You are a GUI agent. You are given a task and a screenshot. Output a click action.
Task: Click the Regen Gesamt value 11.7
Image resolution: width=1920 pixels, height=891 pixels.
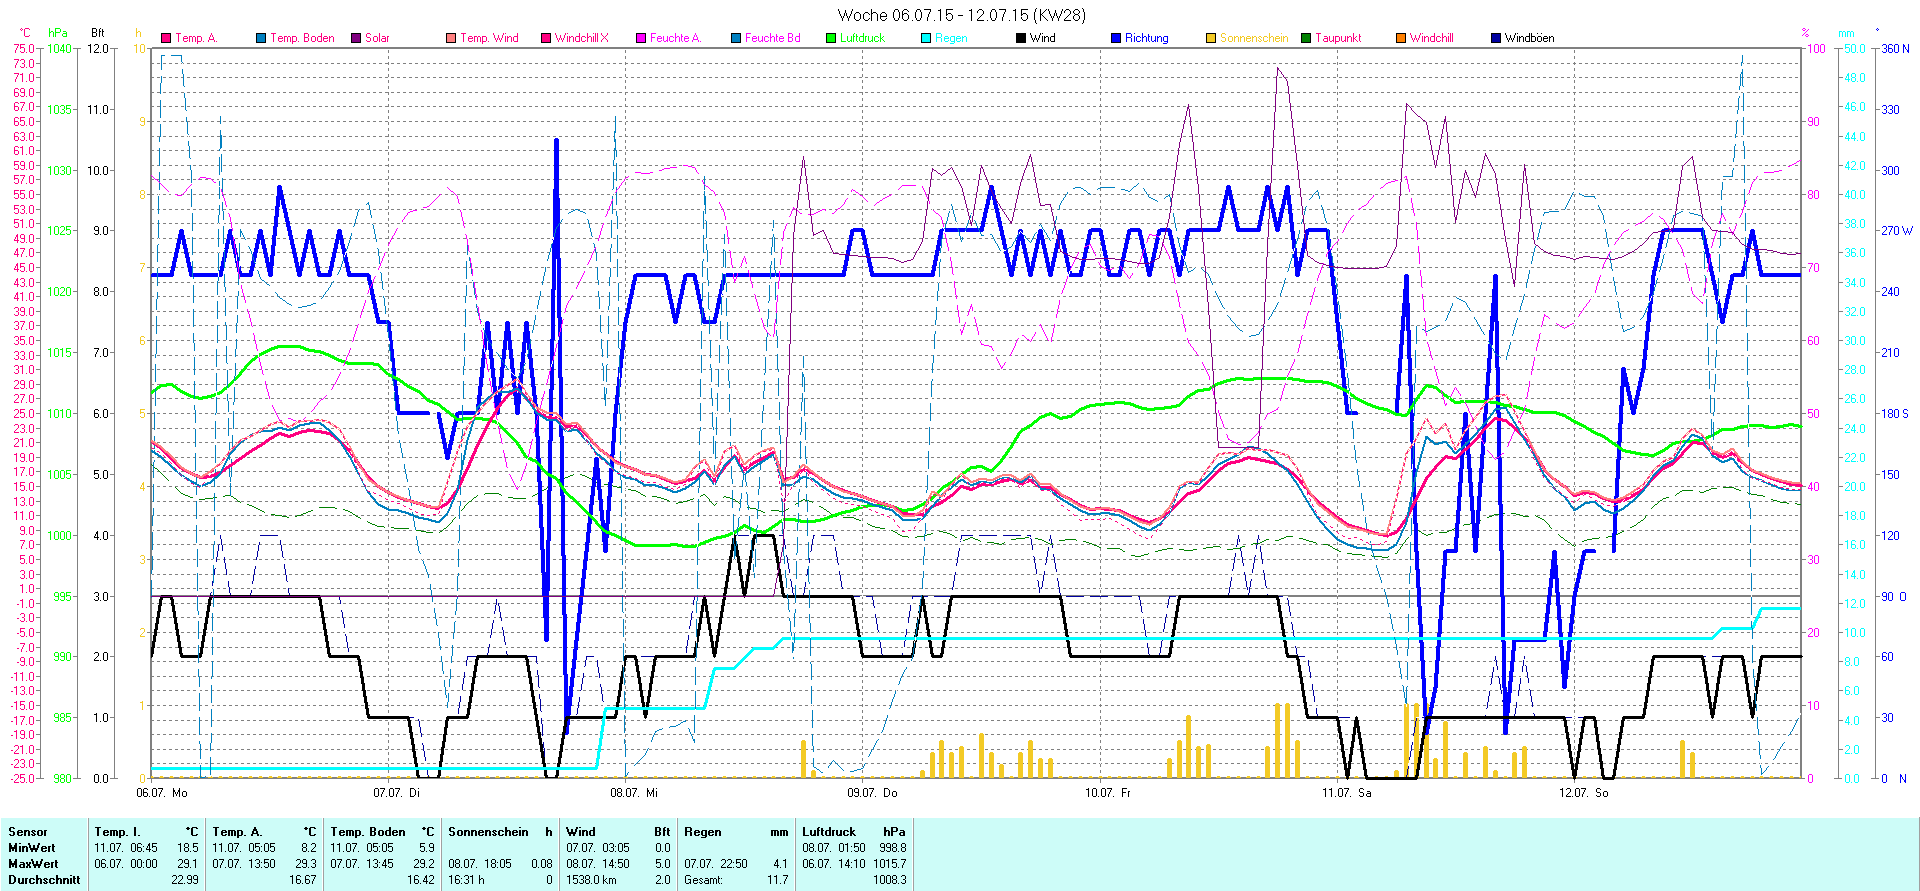point(777,880)
